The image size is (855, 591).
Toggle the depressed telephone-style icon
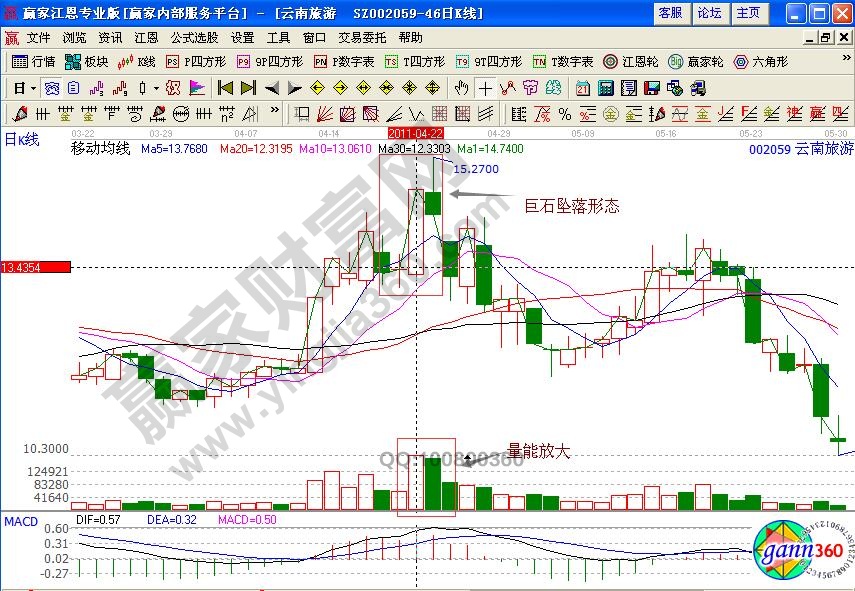pyautogui.click(x=52, y=88)
